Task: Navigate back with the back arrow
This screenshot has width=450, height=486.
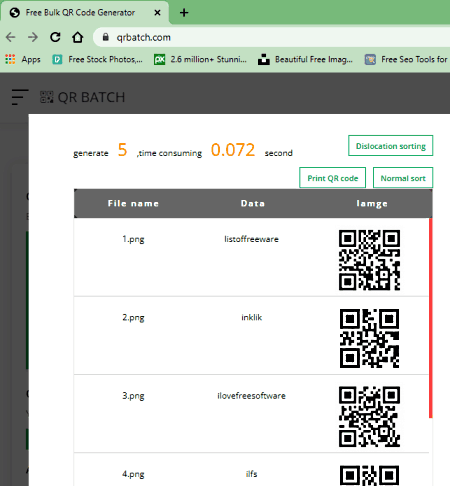Action: (x=11, y=37)
